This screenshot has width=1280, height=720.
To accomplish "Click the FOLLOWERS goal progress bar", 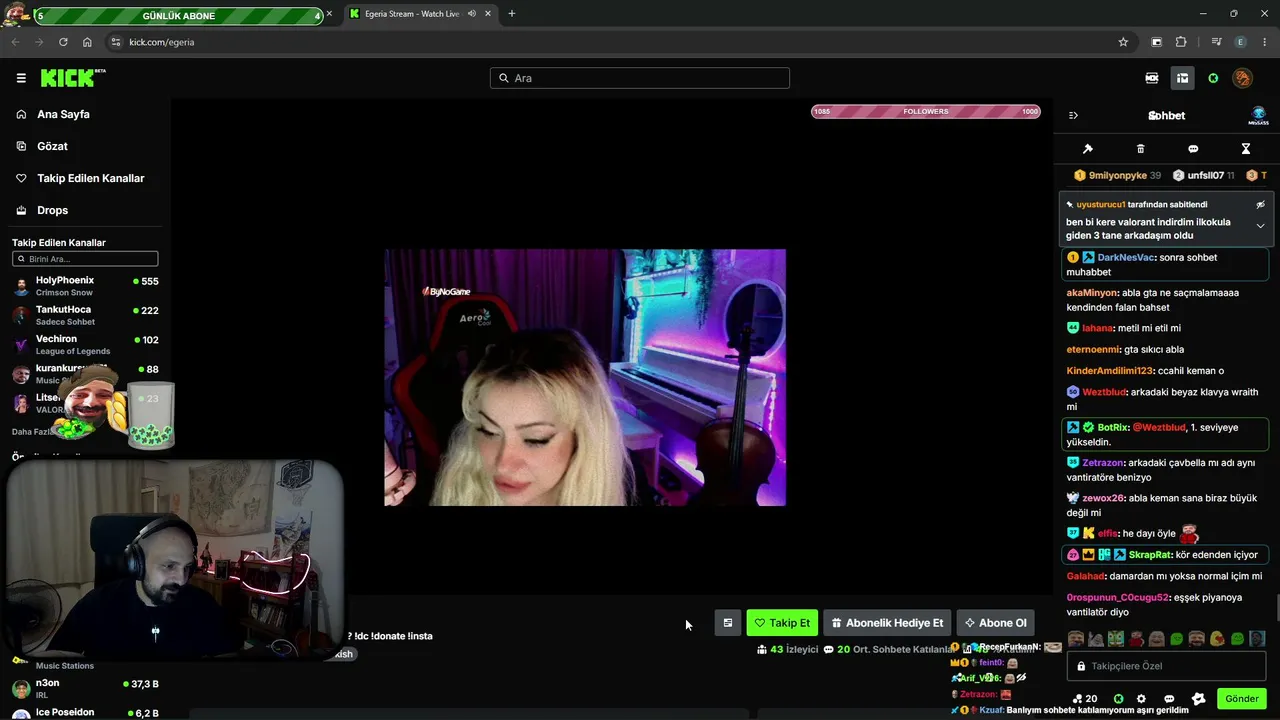I will [x=926, y=111].
